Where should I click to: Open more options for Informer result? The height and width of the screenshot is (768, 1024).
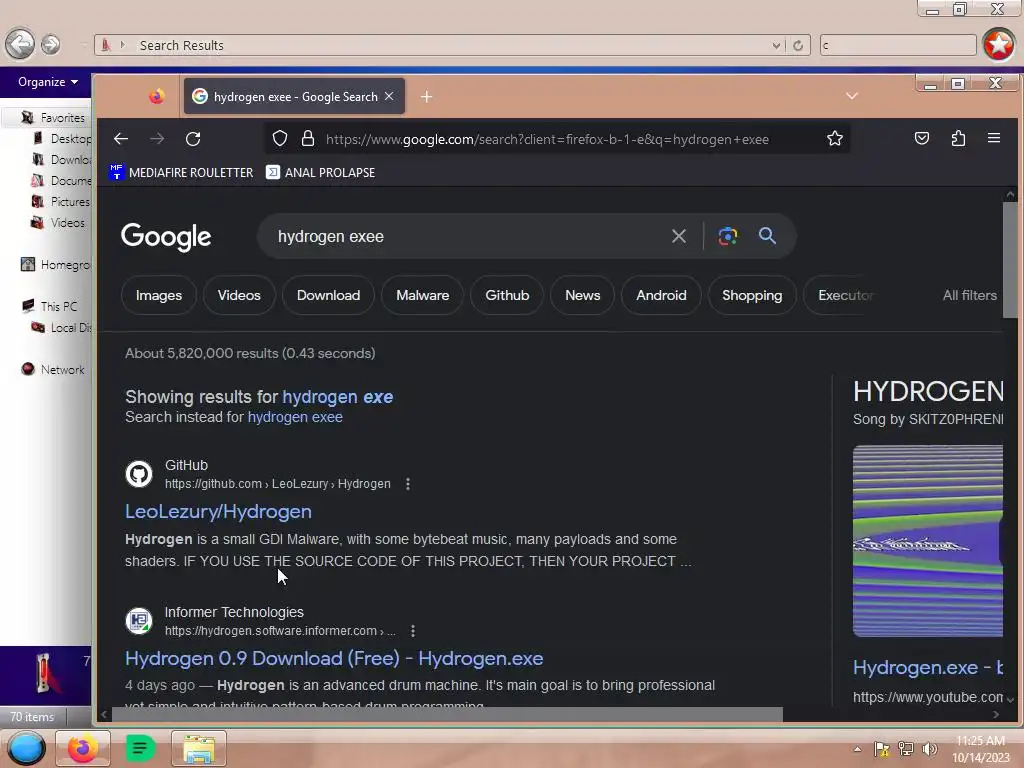pyautogui.click(x=413, y=631)
